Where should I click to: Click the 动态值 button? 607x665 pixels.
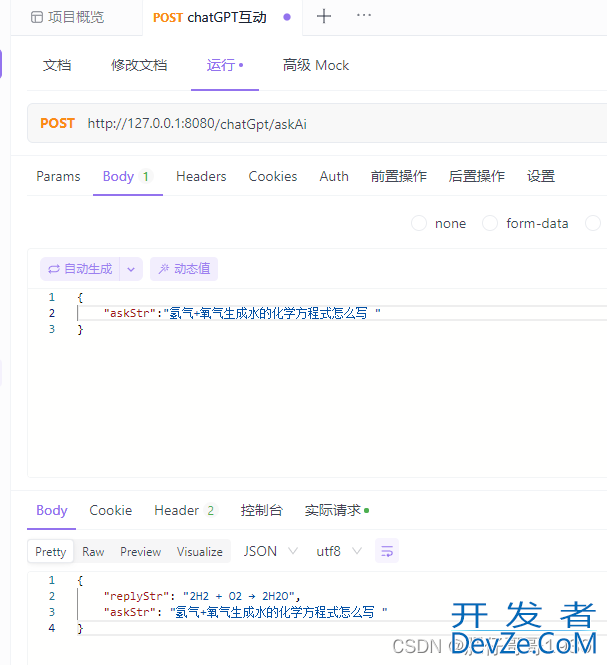(184, 269)
